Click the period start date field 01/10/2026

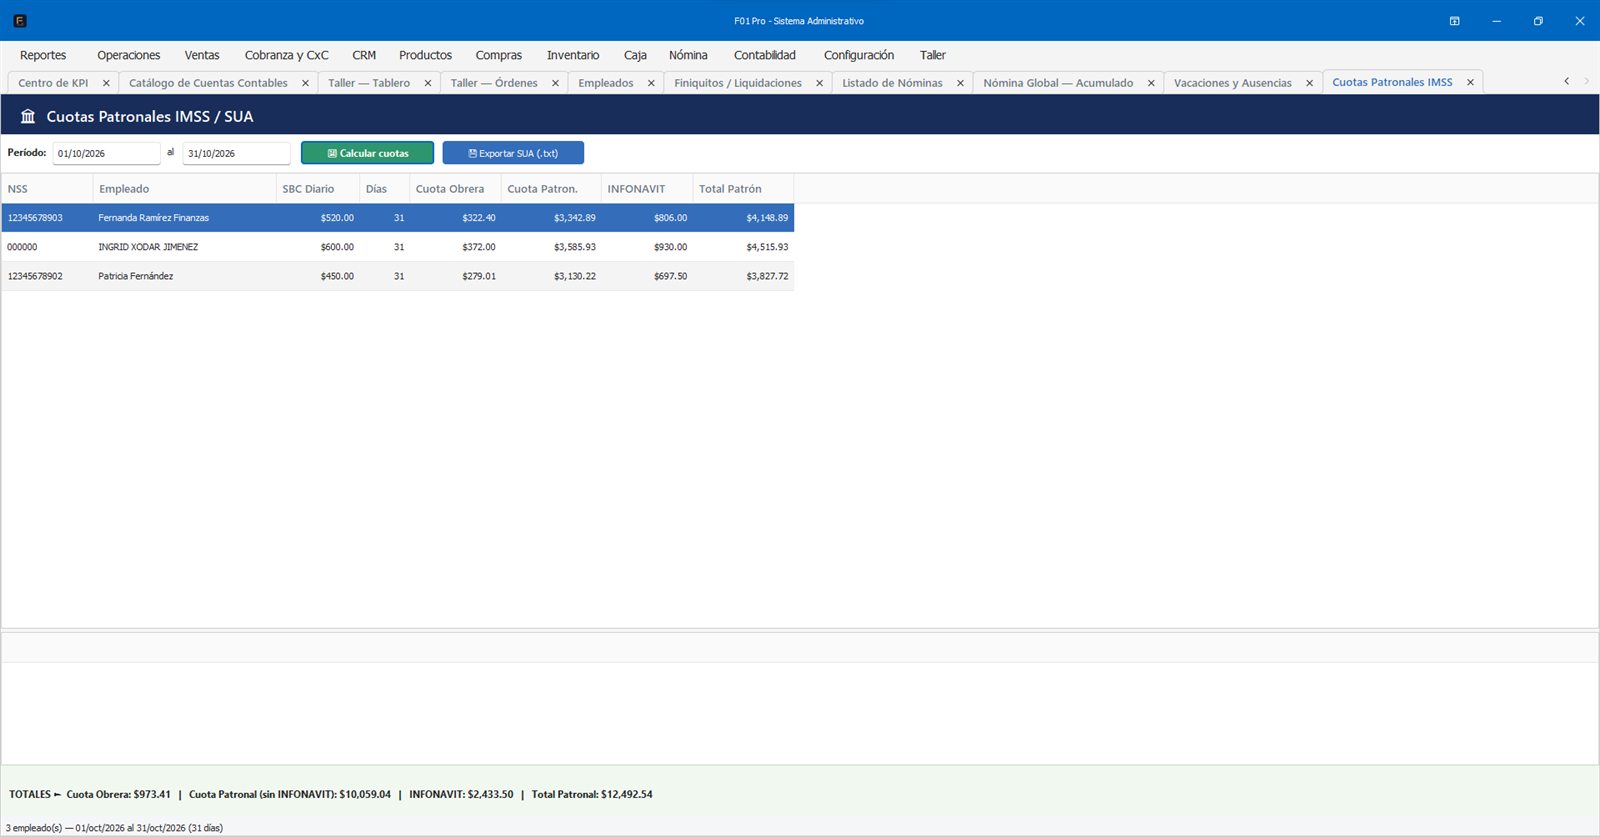[x=106, y=153]
